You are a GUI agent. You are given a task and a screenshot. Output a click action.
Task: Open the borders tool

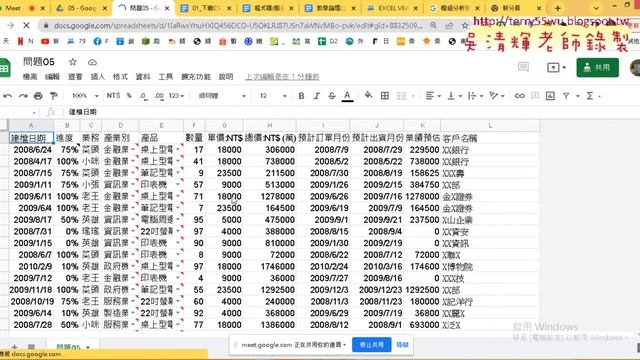[x=384, y=96]
